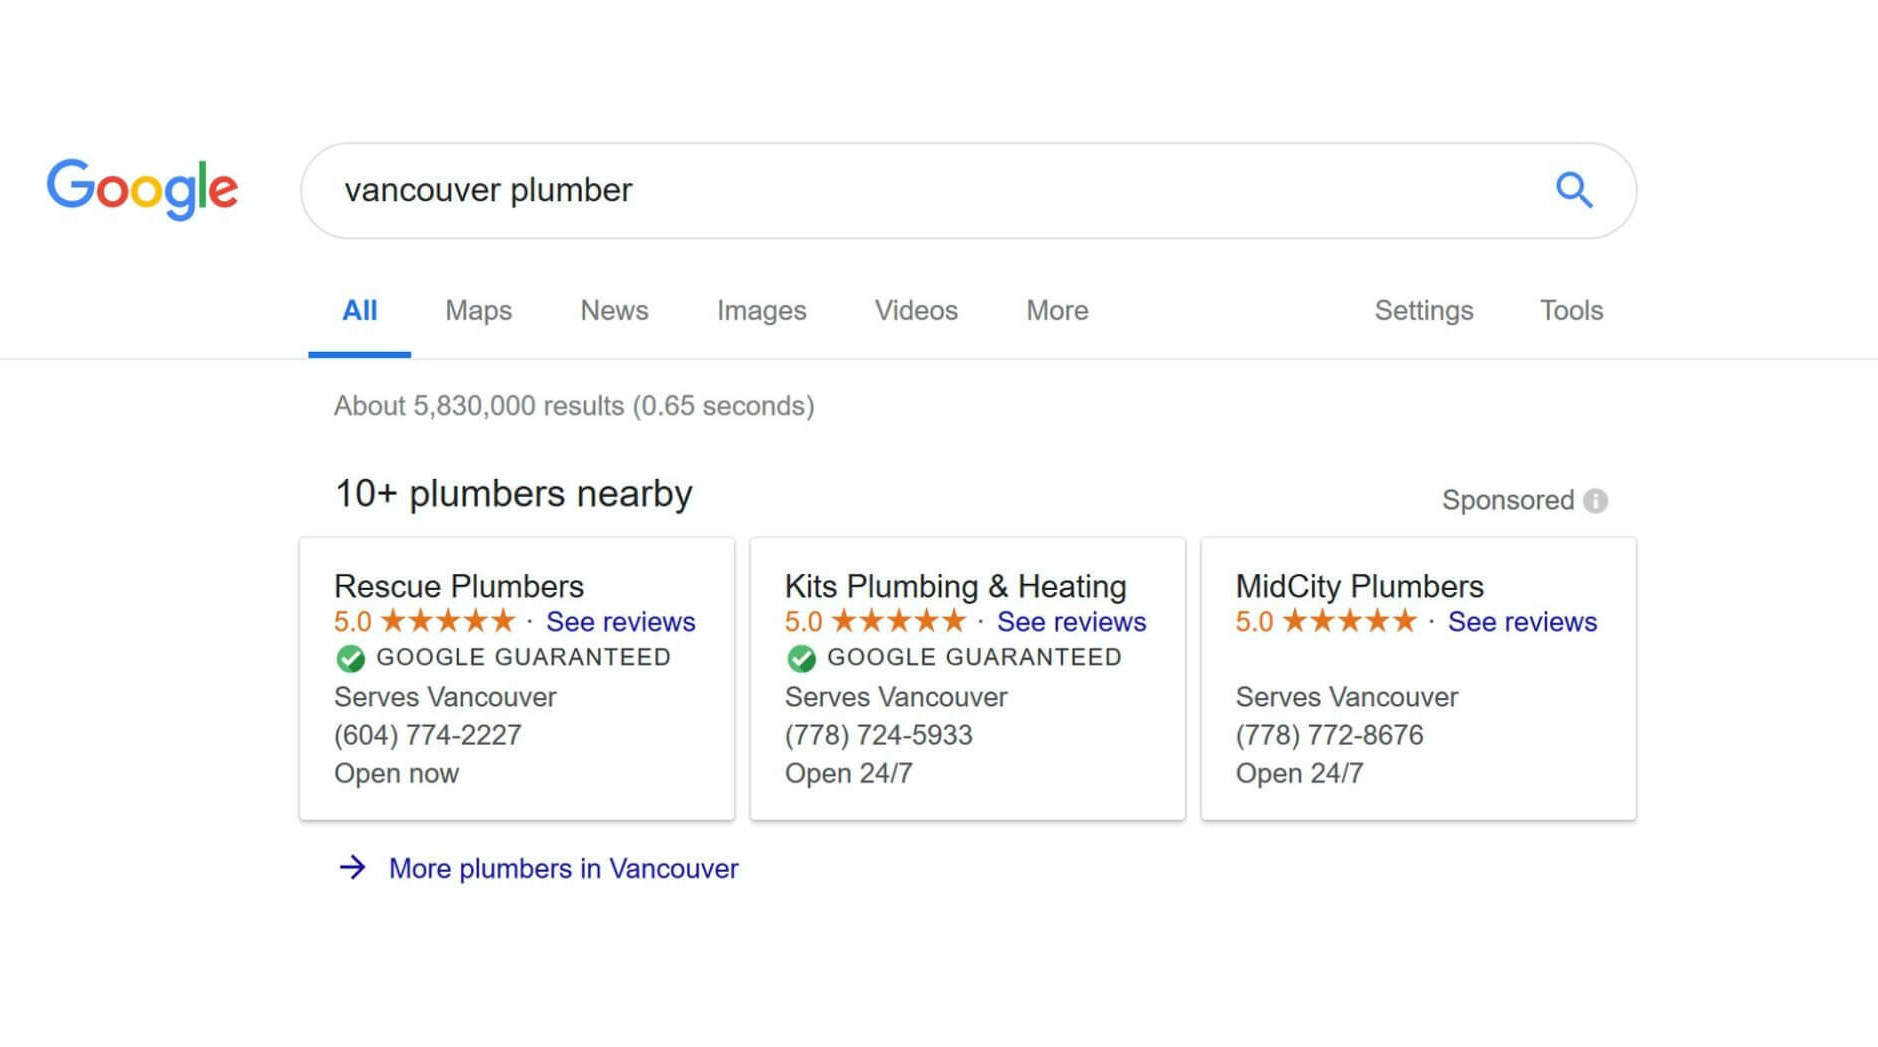This screenshot has width=1878, height=1047.
Task: Click phone number (778) 724-5933
Action: 878,735
